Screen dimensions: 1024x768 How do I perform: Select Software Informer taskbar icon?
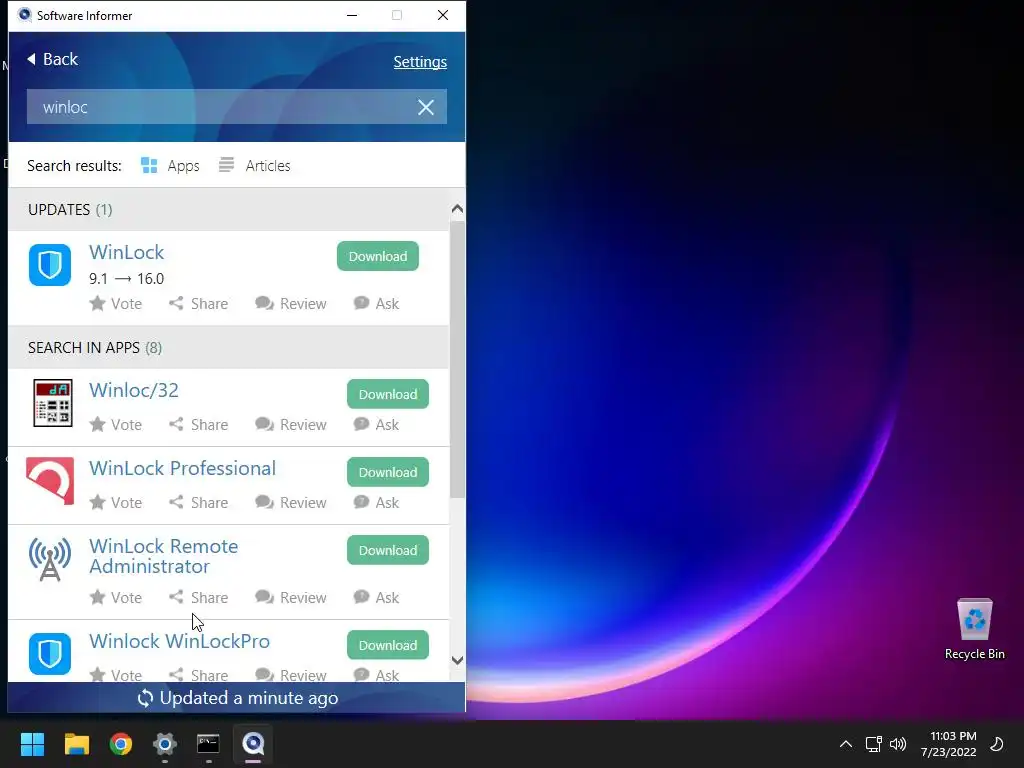pyautogui.click(x=253, y=744)
